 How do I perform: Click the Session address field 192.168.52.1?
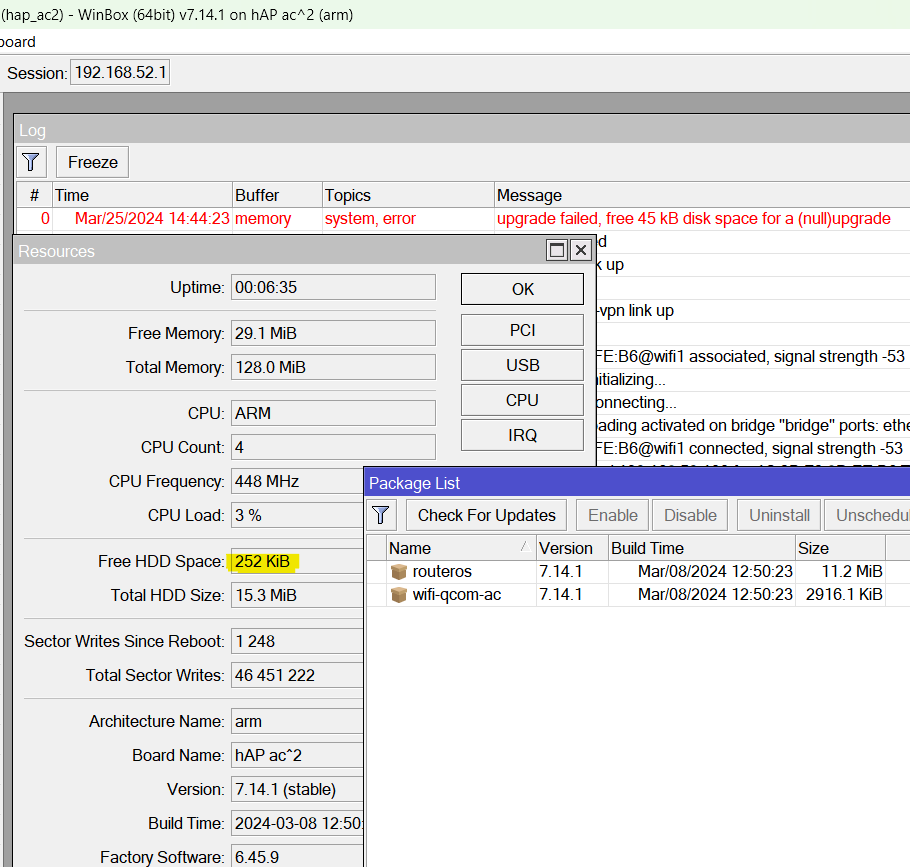(x=120, y=73)
